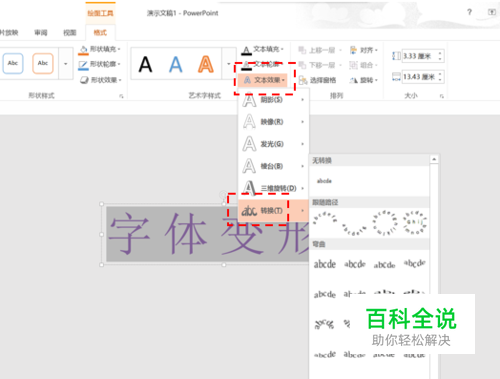
Task: Click the width field stepper arrows
Action: pos(440,77)
